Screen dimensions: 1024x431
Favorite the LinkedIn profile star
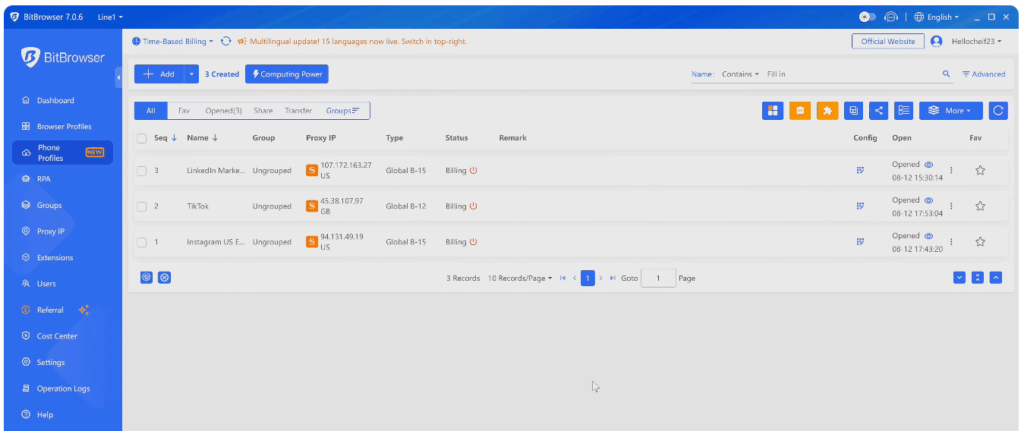980,170
